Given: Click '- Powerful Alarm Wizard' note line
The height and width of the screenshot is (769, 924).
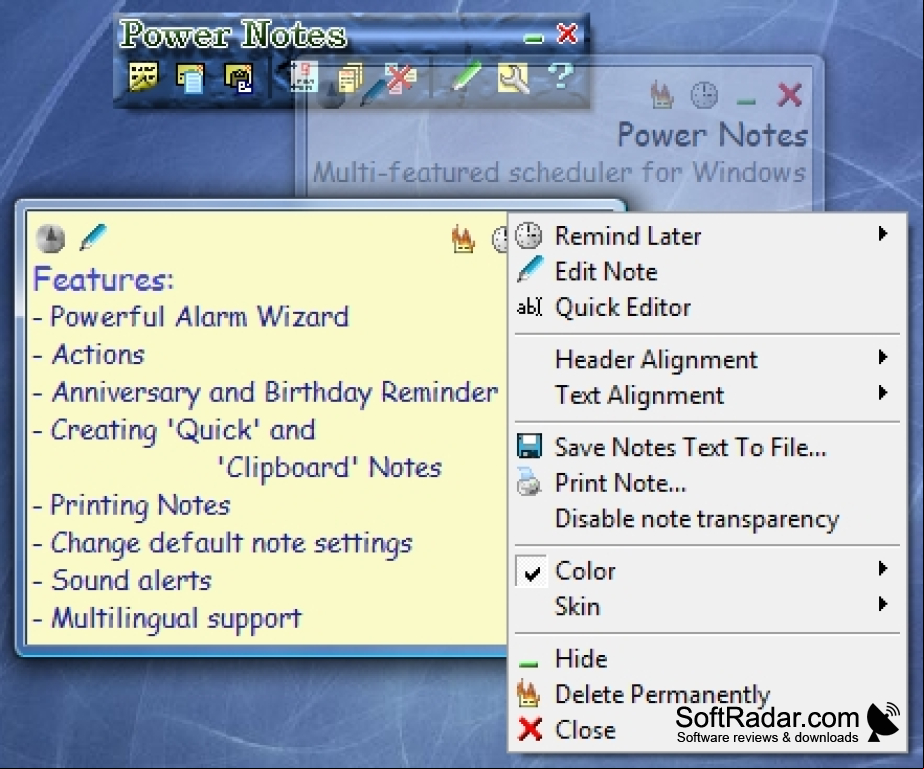Looking at the screenshot, I should 191,316.
